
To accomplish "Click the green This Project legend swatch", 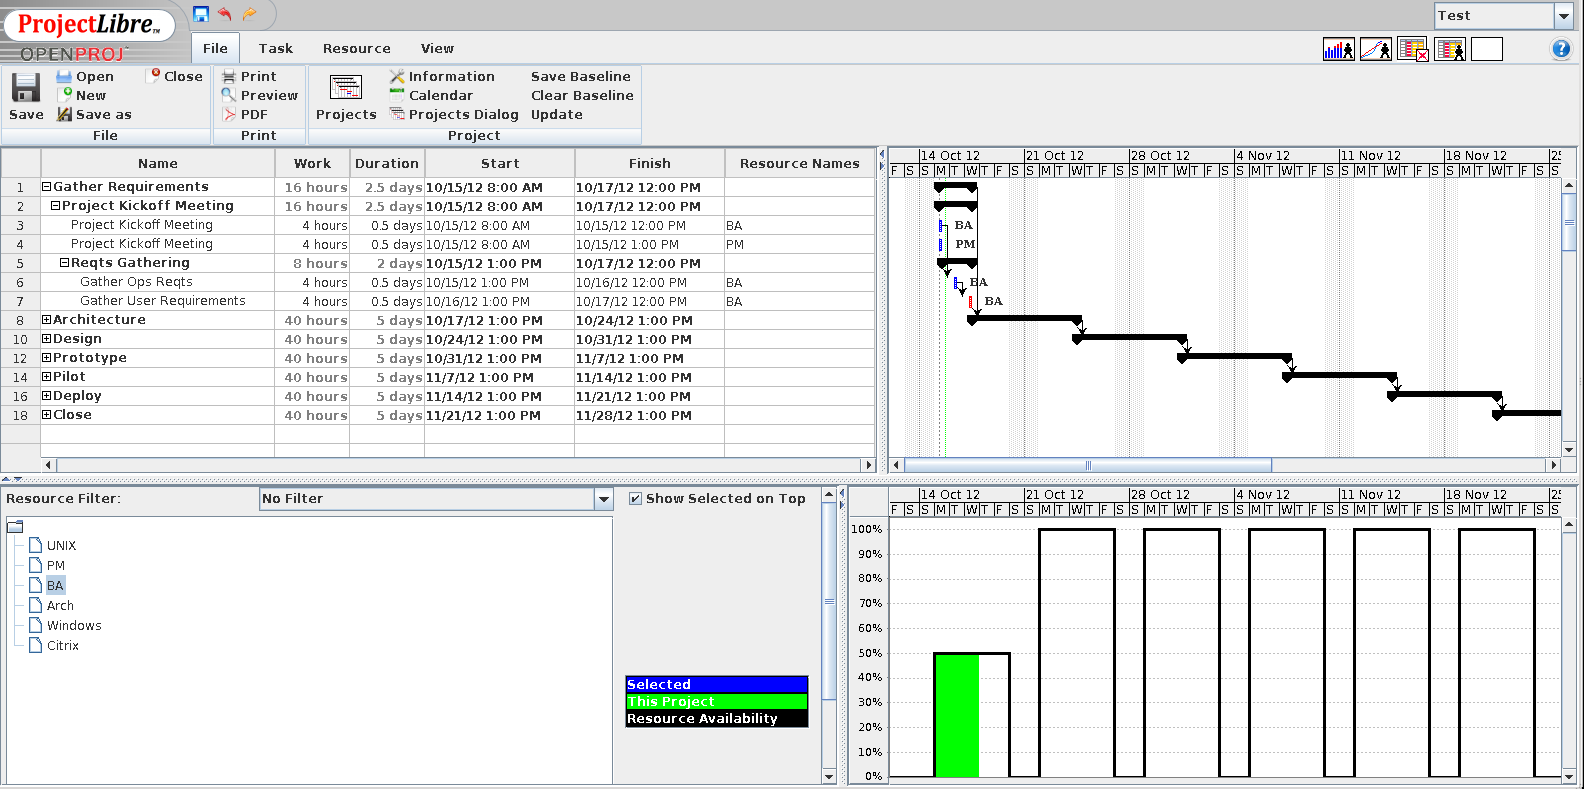I will pyautogui.click(x=716, y=701).
